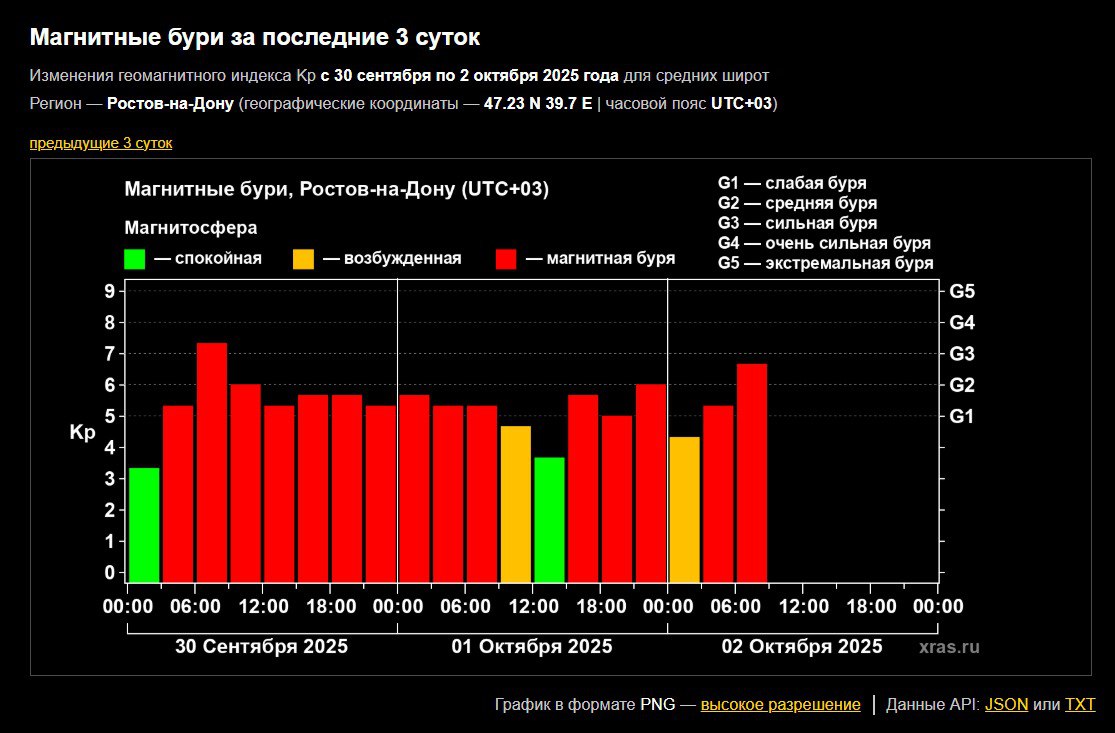Click the orange bar on 01 October

pos(515,503)
